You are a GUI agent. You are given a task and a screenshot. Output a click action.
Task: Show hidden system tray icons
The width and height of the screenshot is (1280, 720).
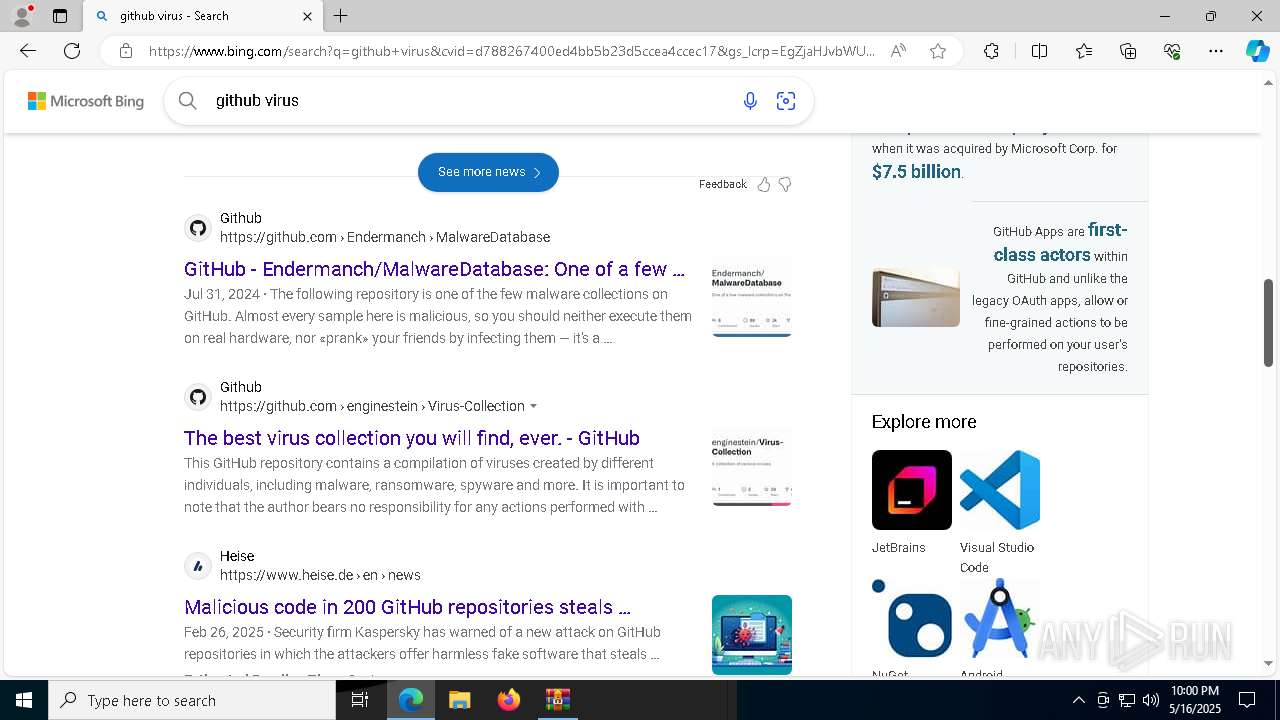(1078, 700)
